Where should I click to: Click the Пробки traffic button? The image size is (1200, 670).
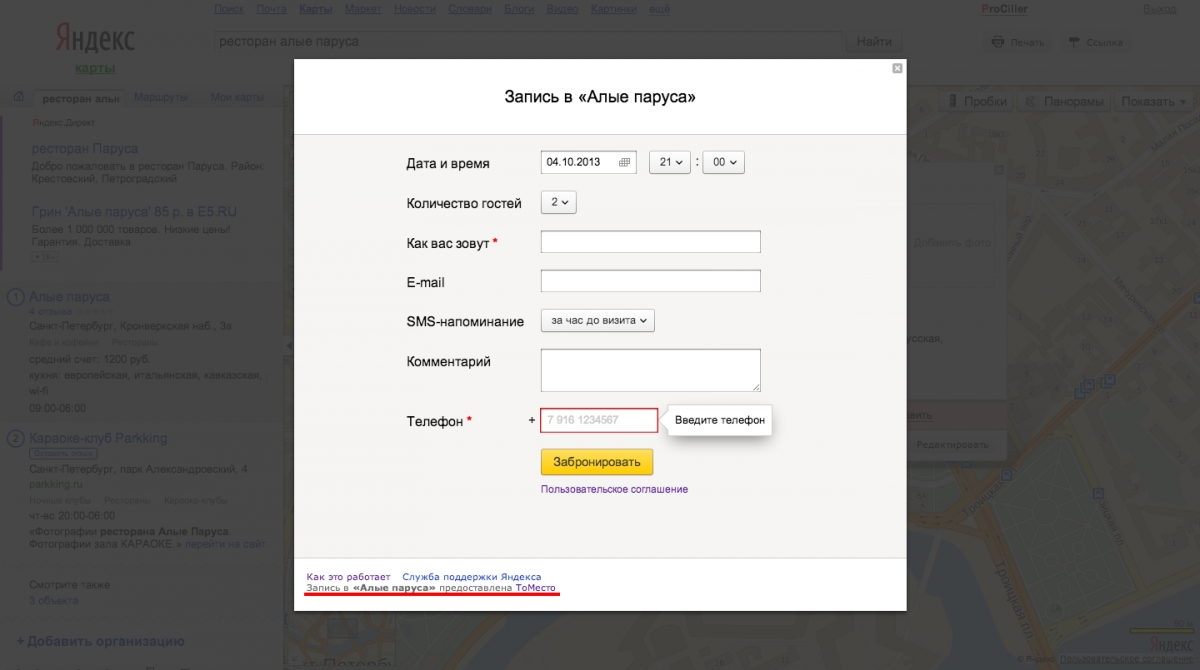[x=975, y=101]
